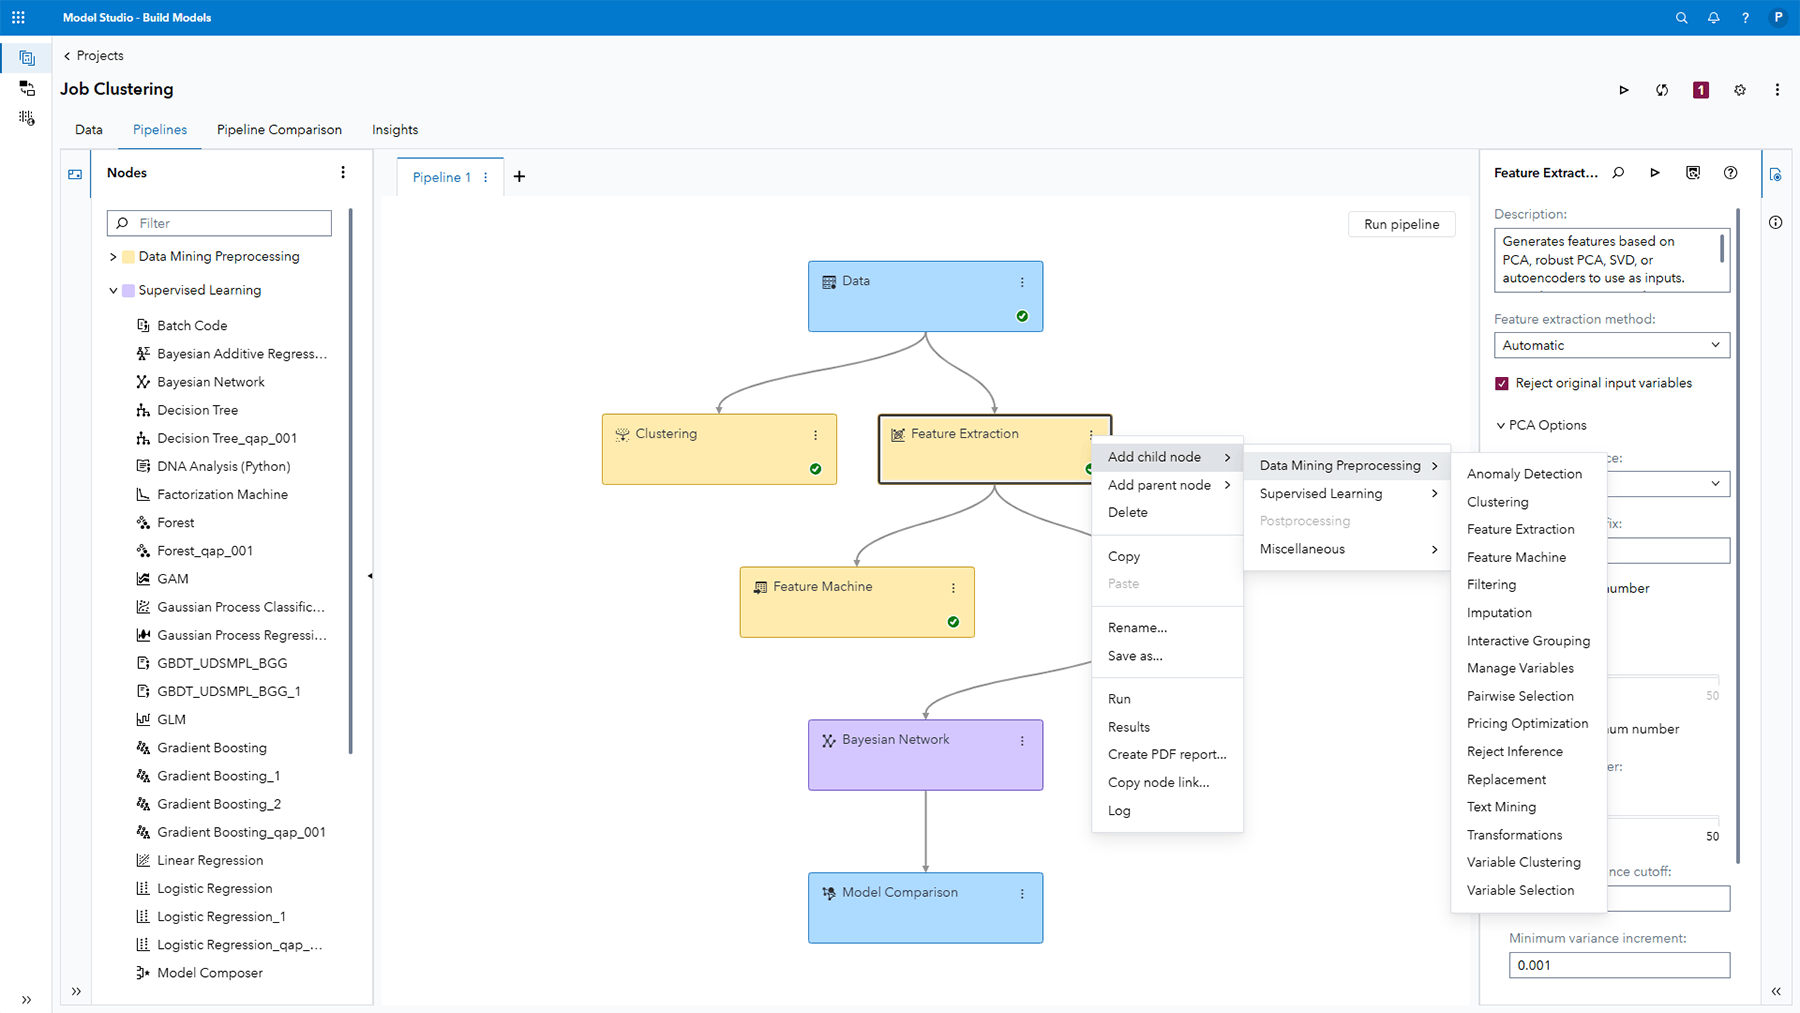Click the retrain/refresh icon in the top toolbar

coord(1661,90)
